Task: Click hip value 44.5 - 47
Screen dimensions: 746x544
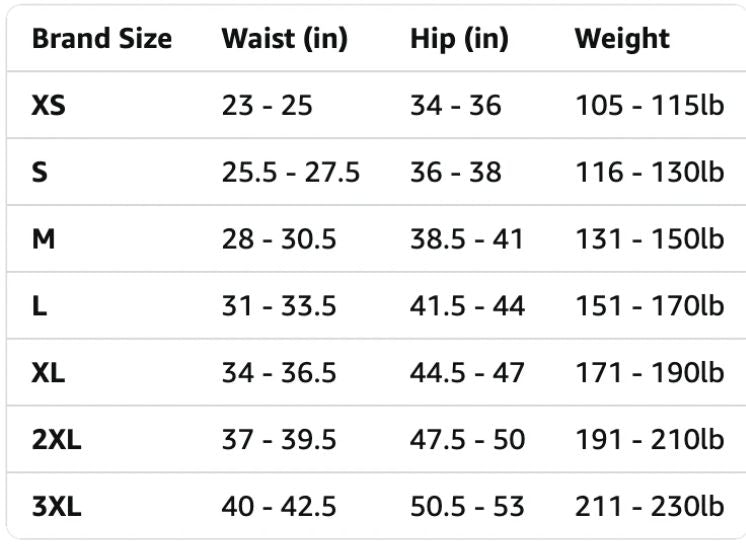Action: point(467,373)
